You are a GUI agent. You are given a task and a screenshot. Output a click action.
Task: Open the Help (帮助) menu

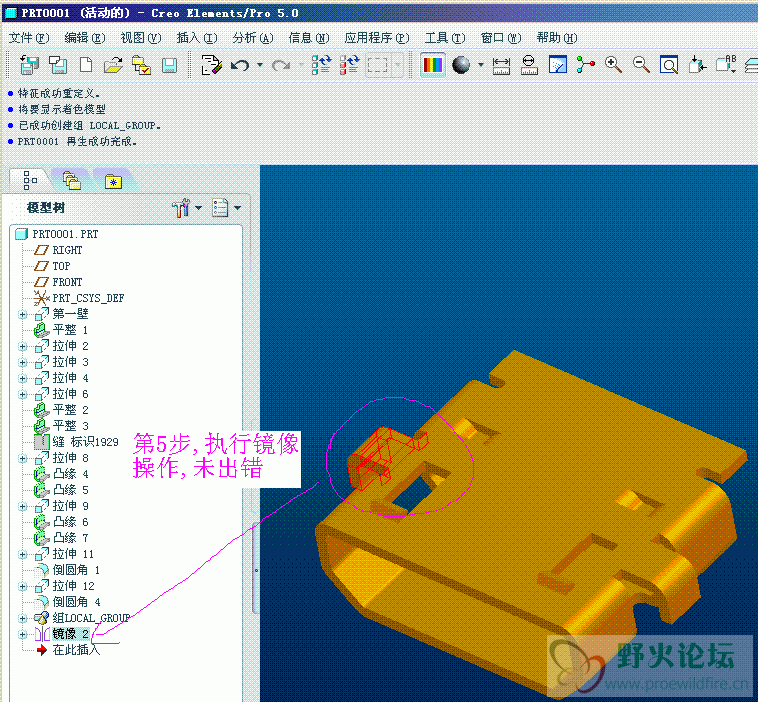[557, 38]
